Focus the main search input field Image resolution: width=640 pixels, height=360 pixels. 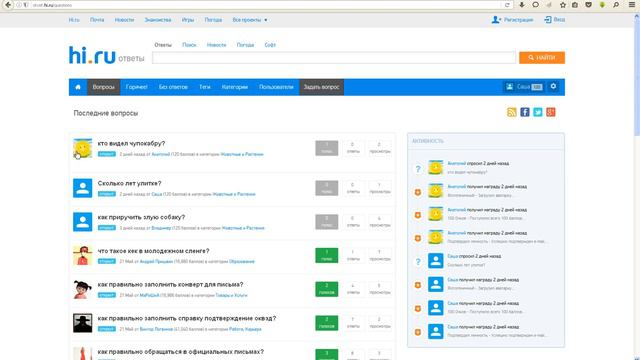click(x=334, y=58)
